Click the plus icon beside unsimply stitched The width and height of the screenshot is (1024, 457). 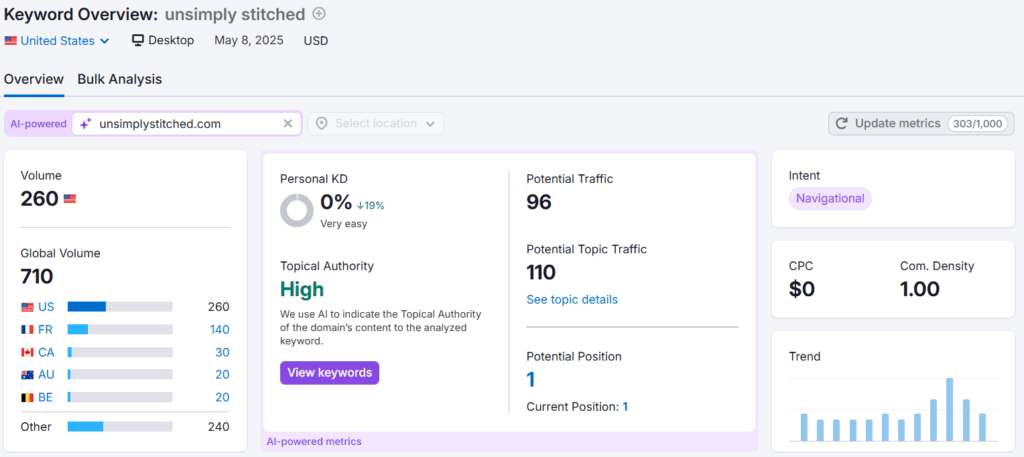click(319, 14)
